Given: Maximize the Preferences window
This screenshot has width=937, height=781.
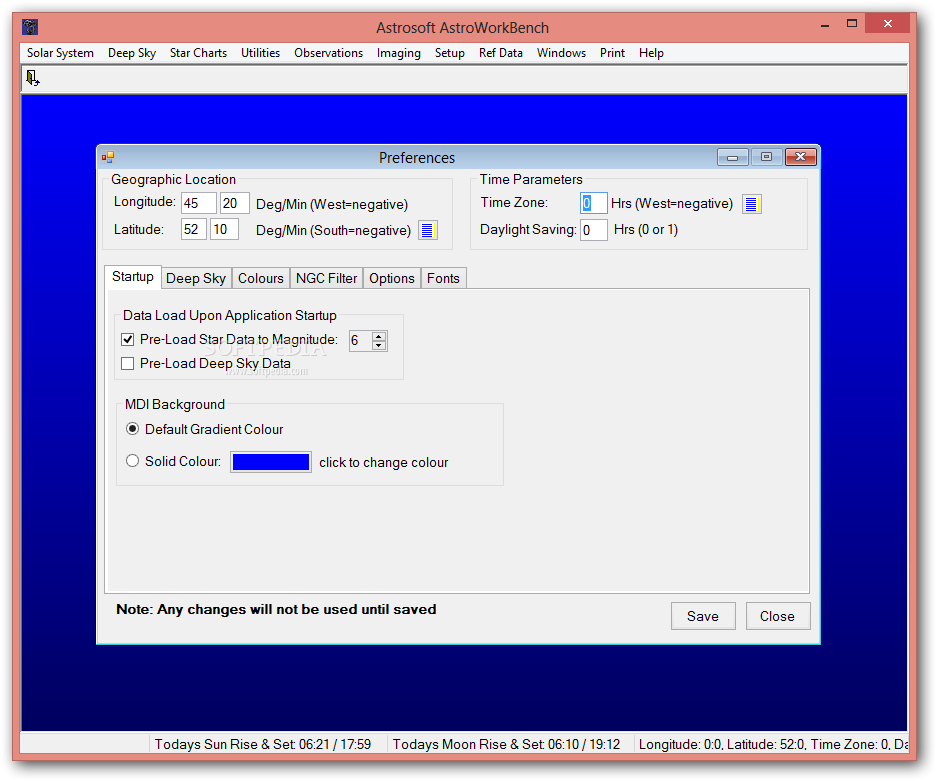Looking at the screenshot, I should point(766,157).
